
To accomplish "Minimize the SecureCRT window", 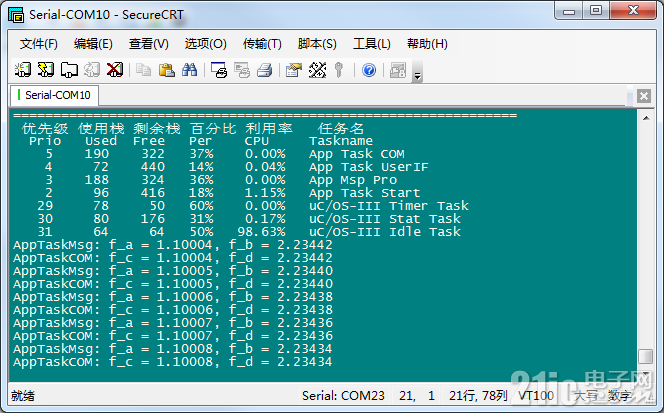I will point(569,11).
